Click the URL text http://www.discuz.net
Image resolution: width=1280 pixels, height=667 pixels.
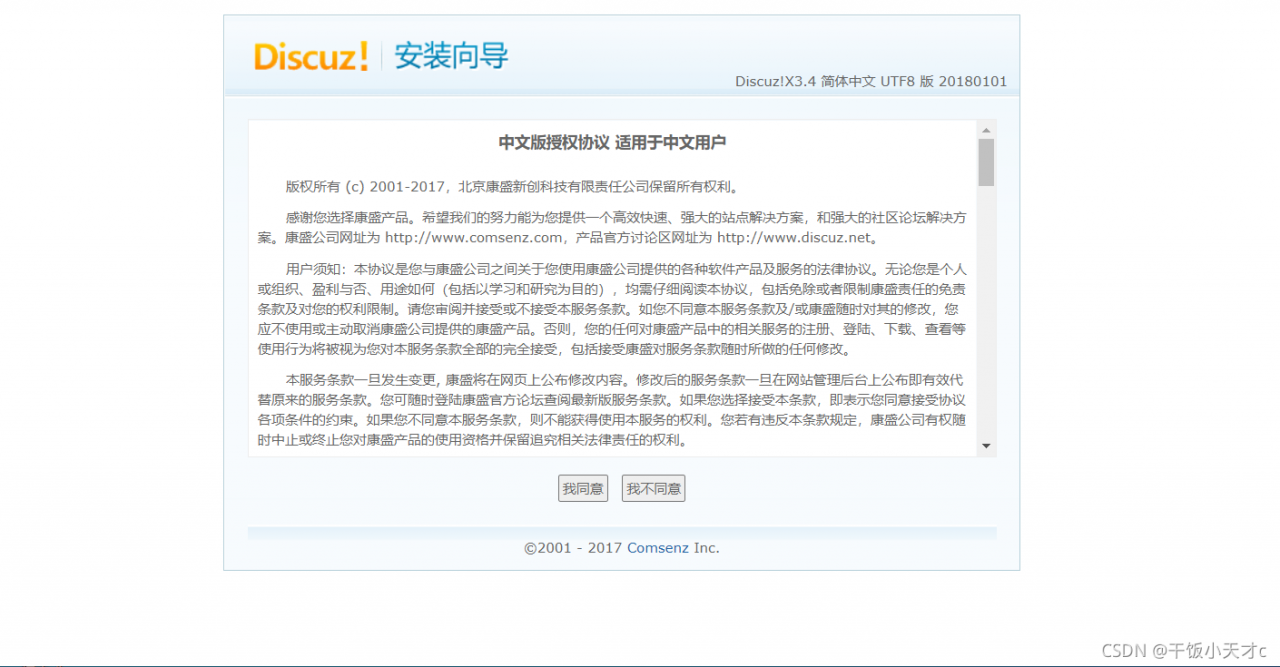tap(796, 238)
